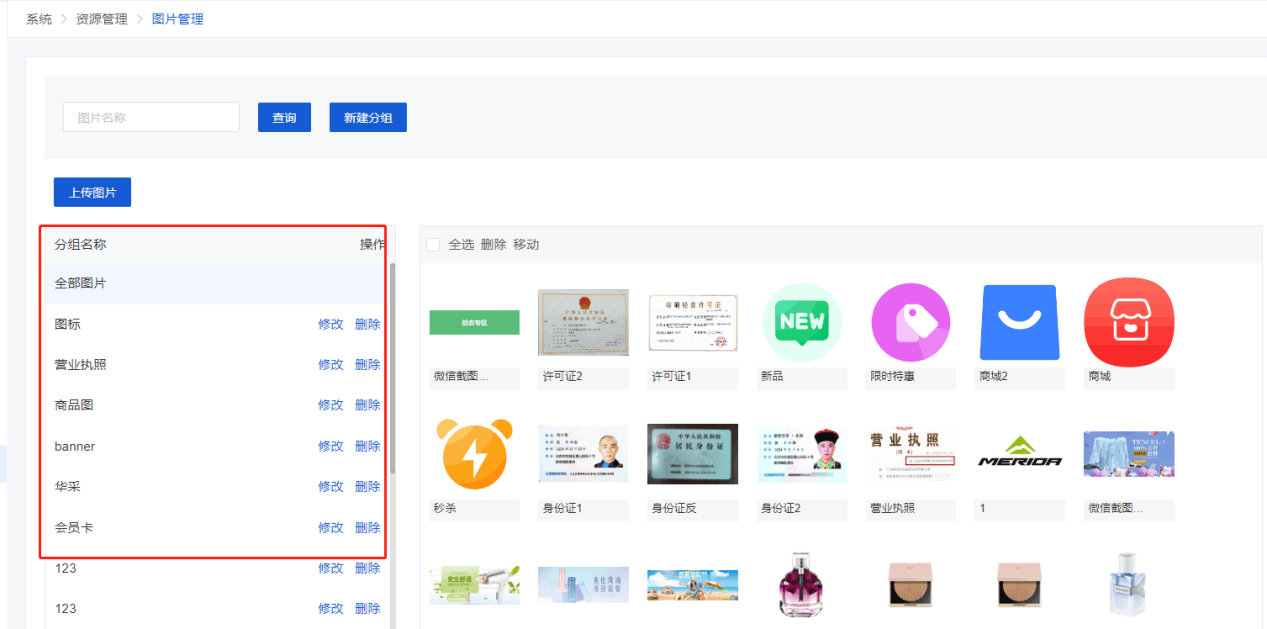Go to 系统 in the breadcrumb

(x=39, y=19)
